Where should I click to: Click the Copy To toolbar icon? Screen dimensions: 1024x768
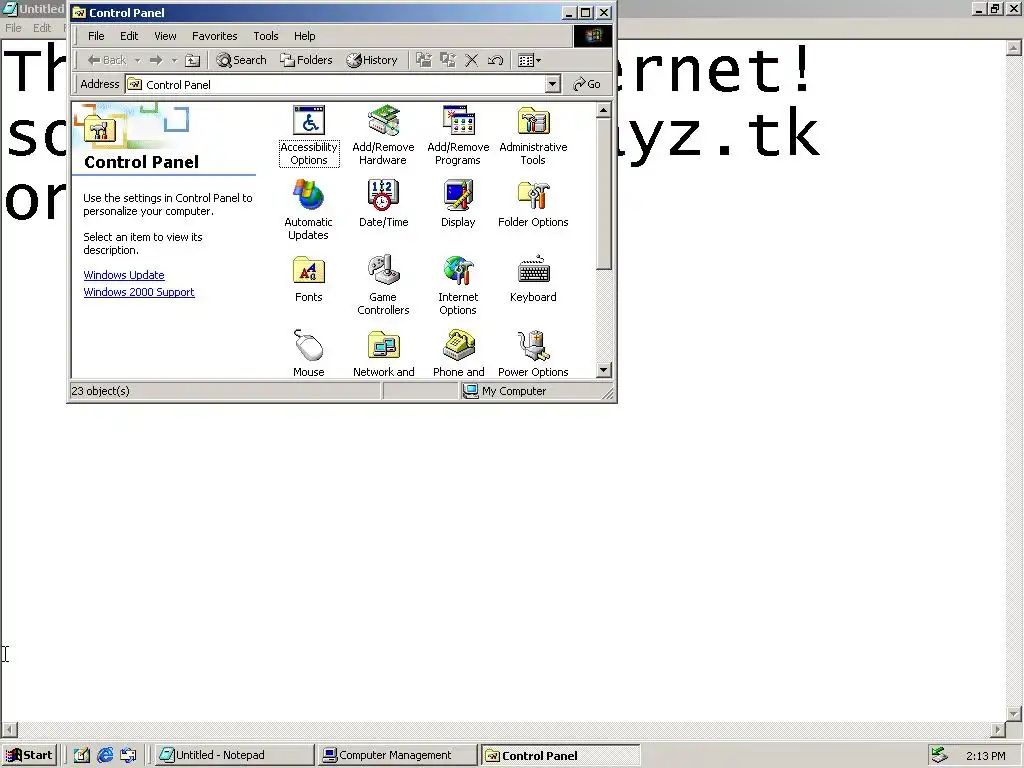[448, 60]
